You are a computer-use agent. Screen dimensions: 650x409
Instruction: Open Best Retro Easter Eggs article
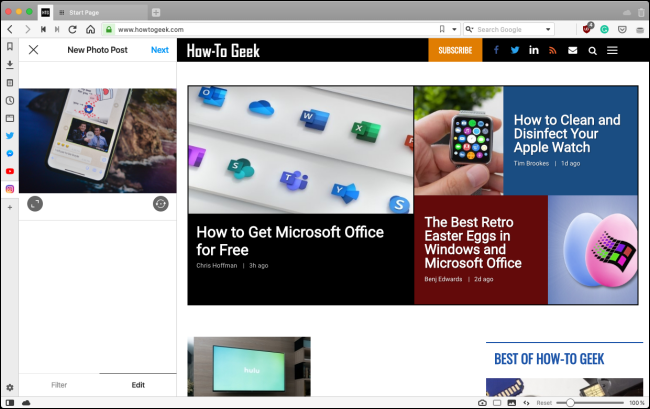pyautogui.click(x=473, y=242)
